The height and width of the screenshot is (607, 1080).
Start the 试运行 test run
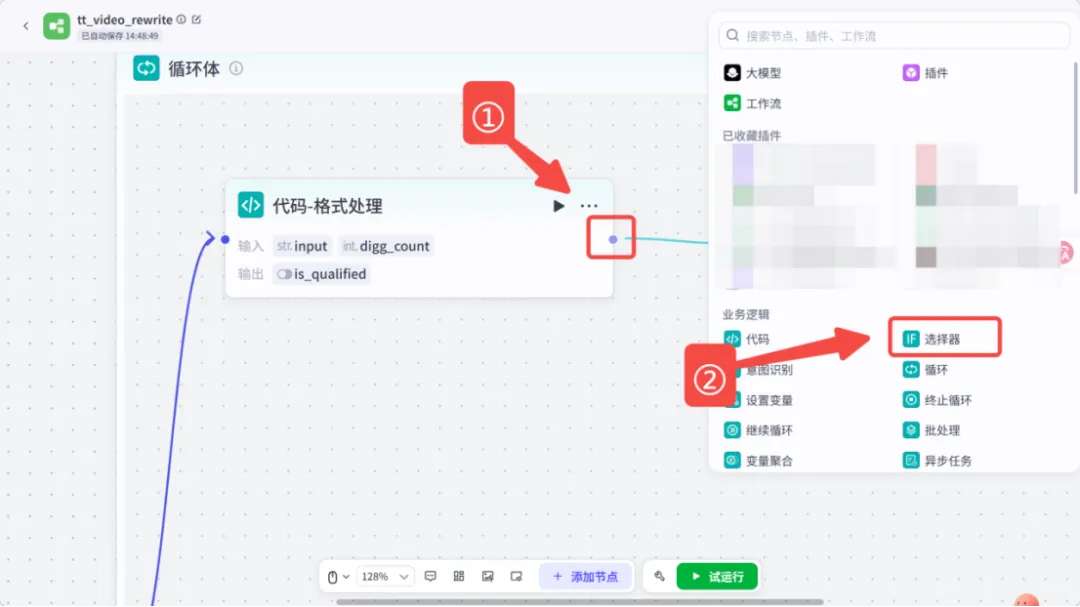[x=717, y=577]
